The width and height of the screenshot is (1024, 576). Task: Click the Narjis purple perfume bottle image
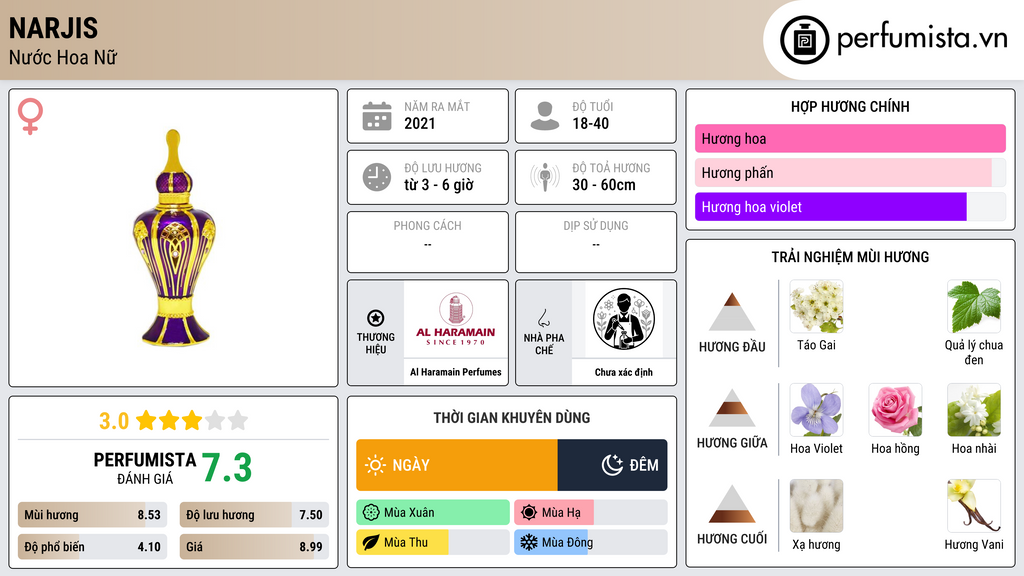(x=174, y=238)
